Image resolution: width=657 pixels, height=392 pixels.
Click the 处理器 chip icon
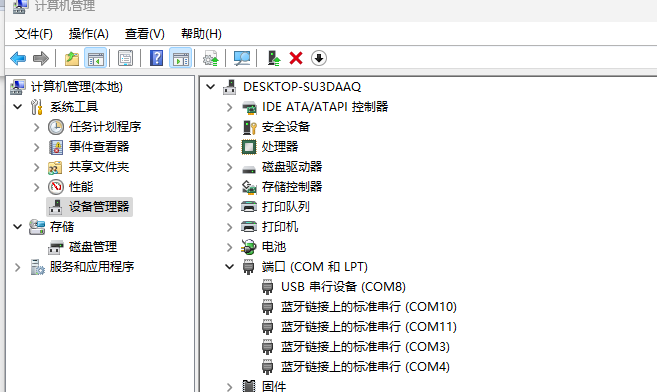249,147
